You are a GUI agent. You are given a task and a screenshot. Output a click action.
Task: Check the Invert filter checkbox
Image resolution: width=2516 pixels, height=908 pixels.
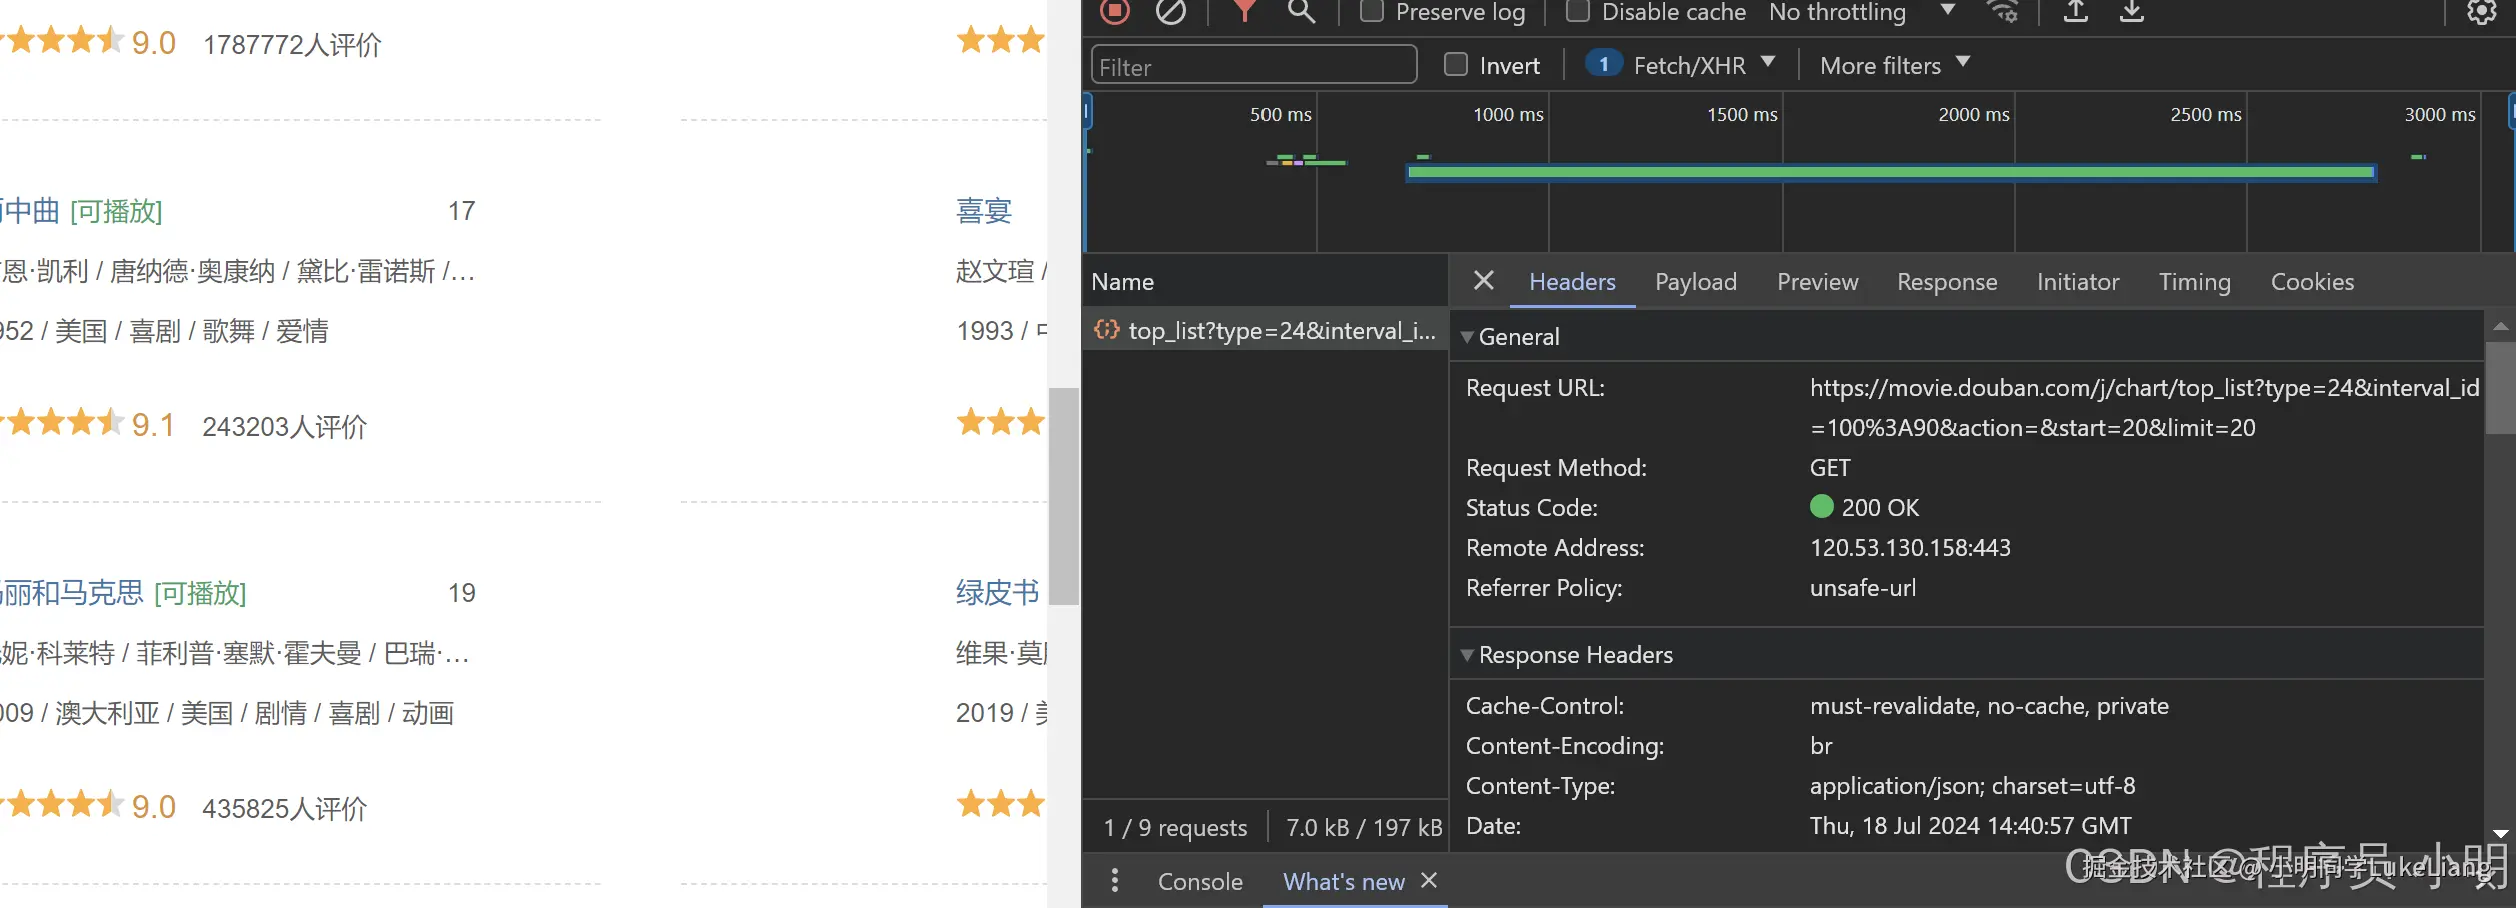point(1456,64)
